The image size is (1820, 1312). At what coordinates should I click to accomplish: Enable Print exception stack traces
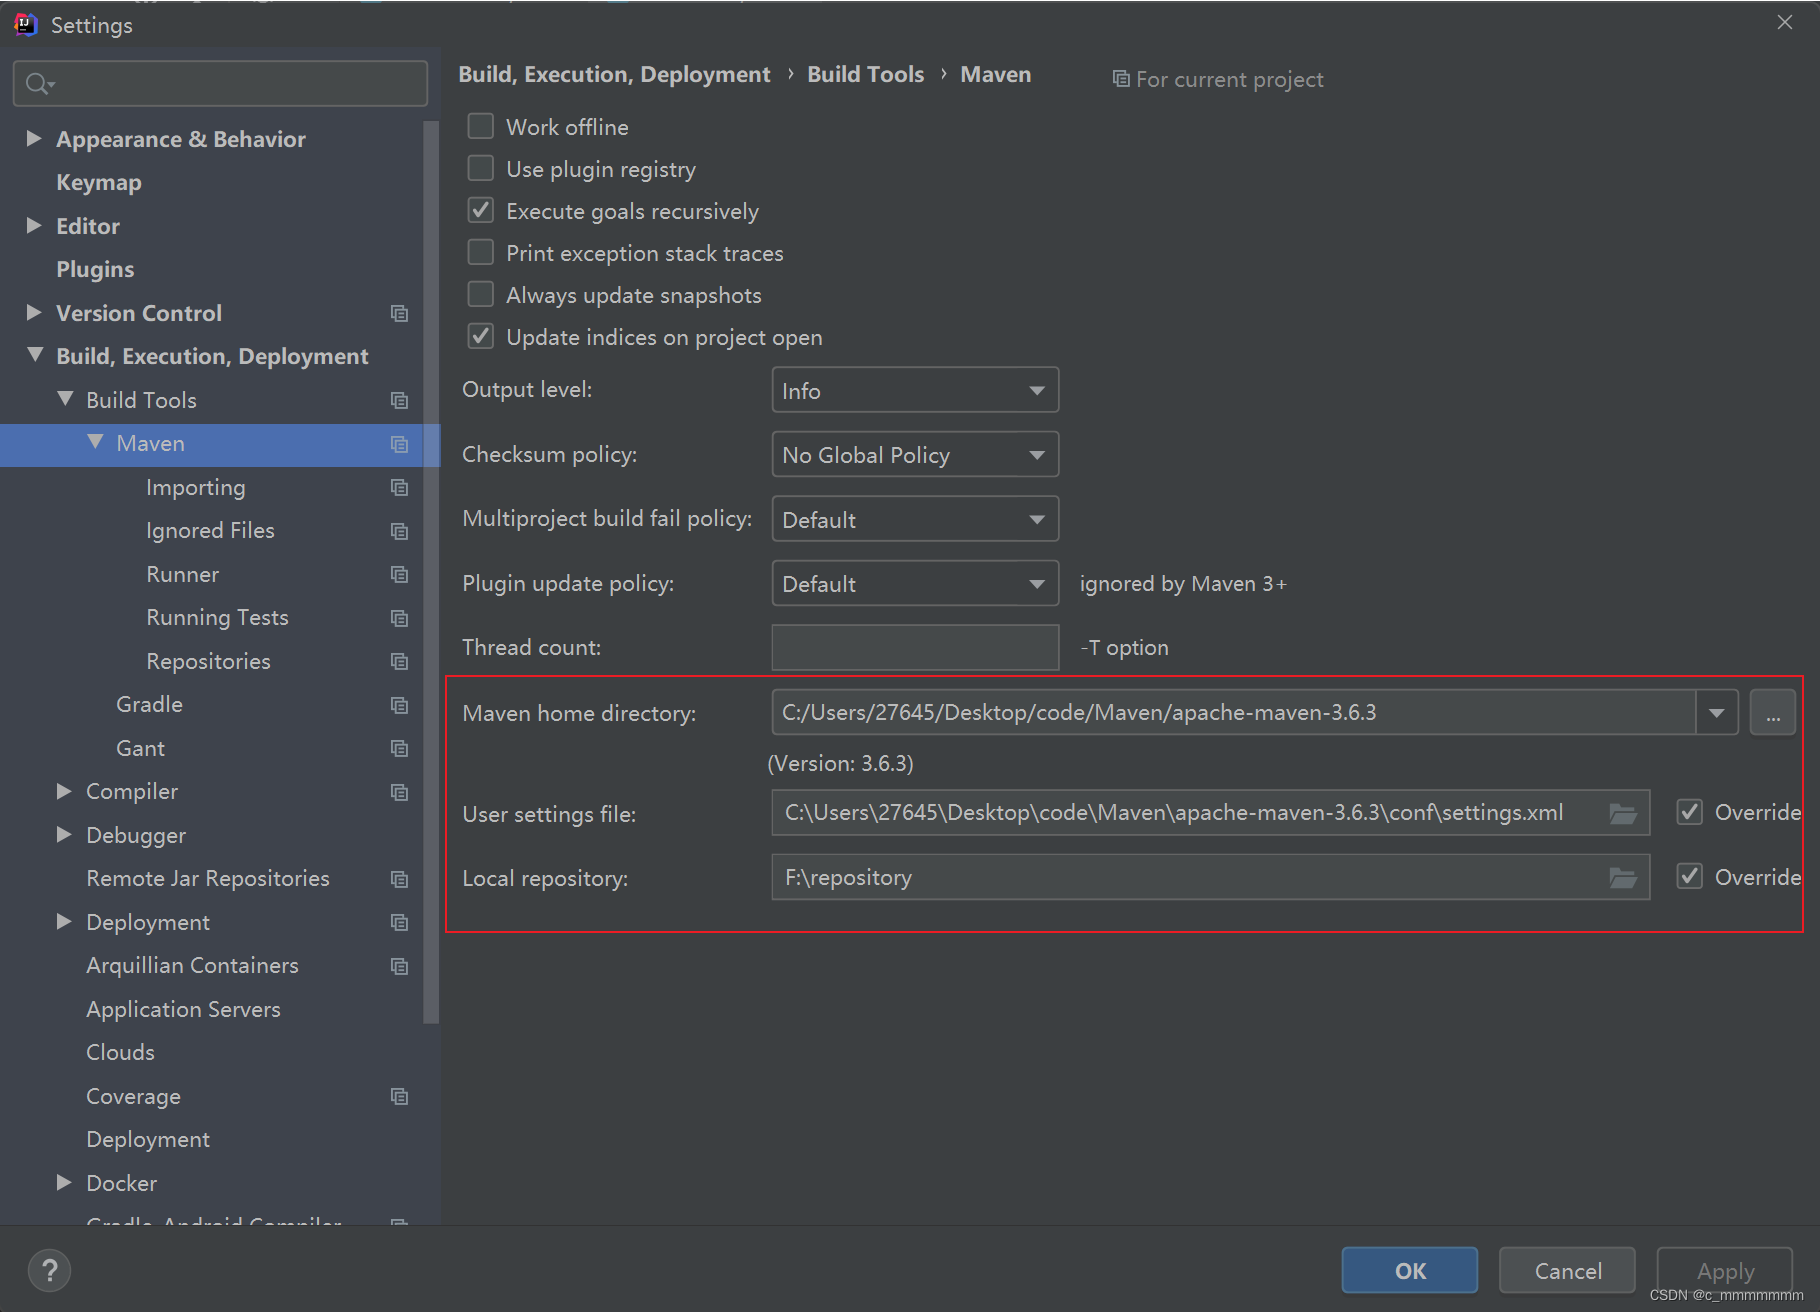[x=481, y=252]
